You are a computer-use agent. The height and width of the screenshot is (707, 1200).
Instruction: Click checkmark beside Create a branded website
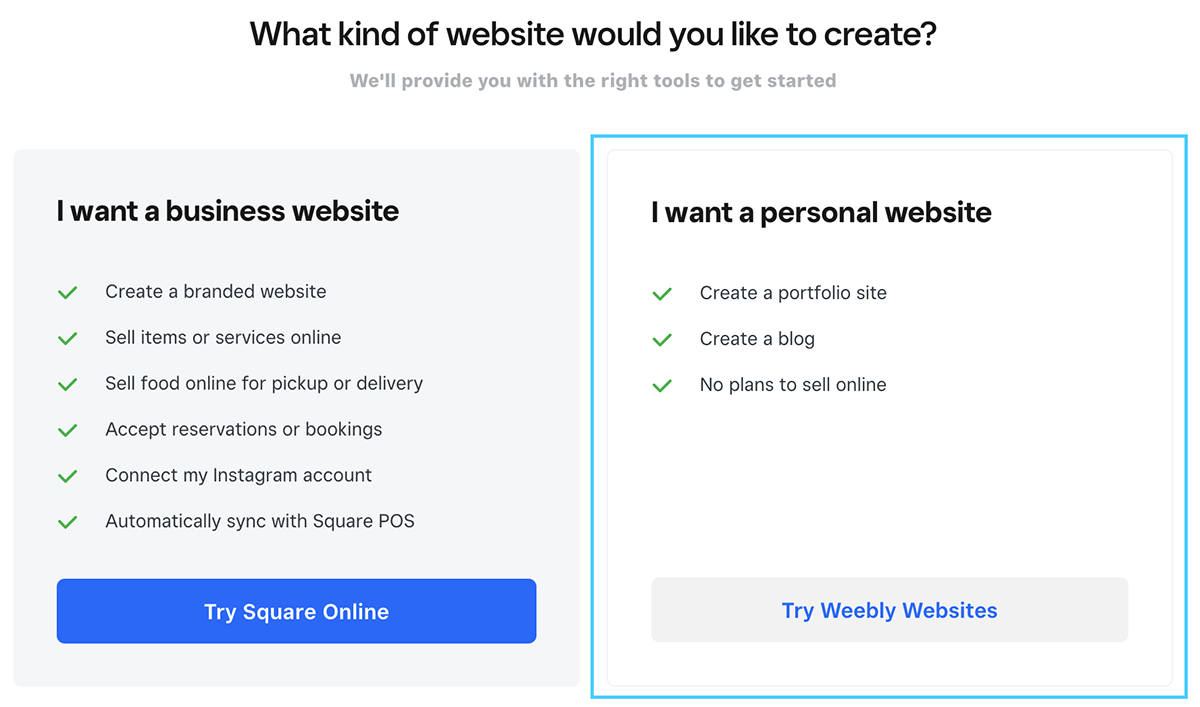pos(68,293)
